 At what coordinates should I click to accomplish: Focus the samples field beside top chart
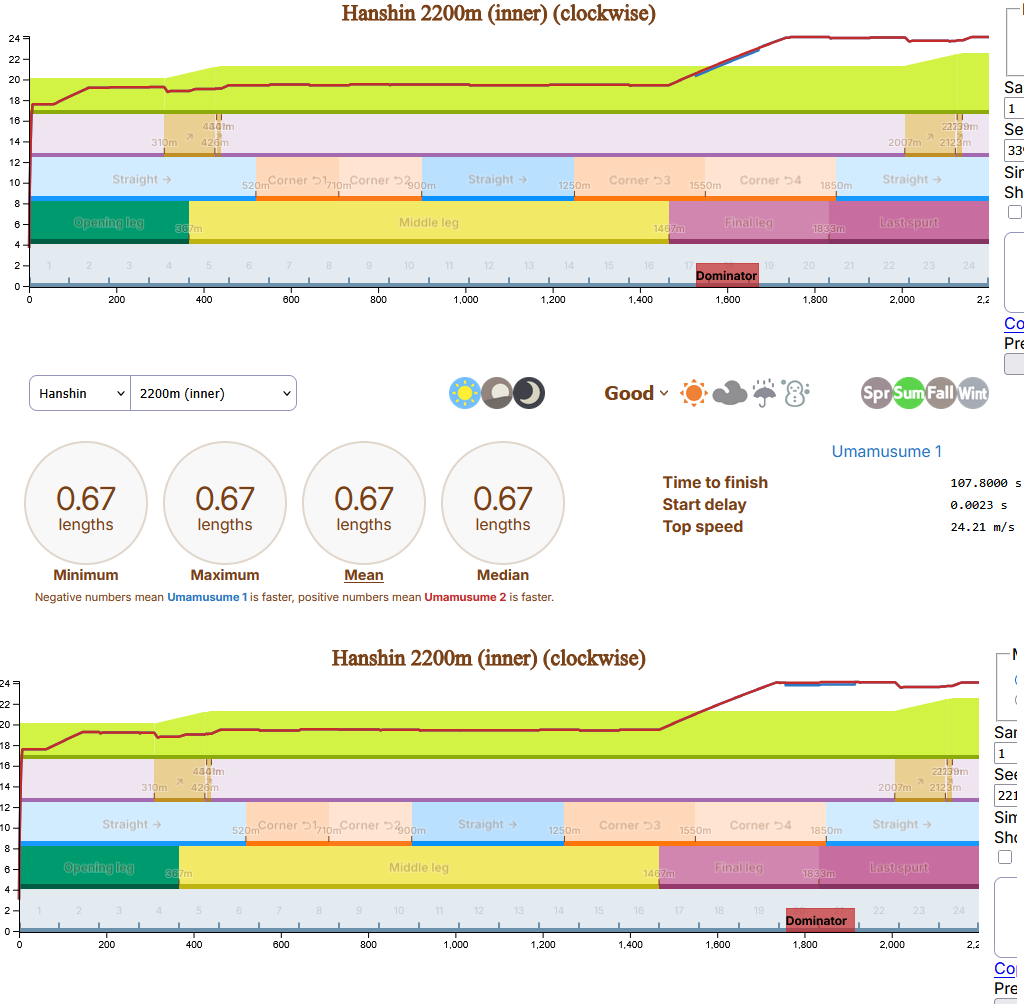pos(1014,108)
